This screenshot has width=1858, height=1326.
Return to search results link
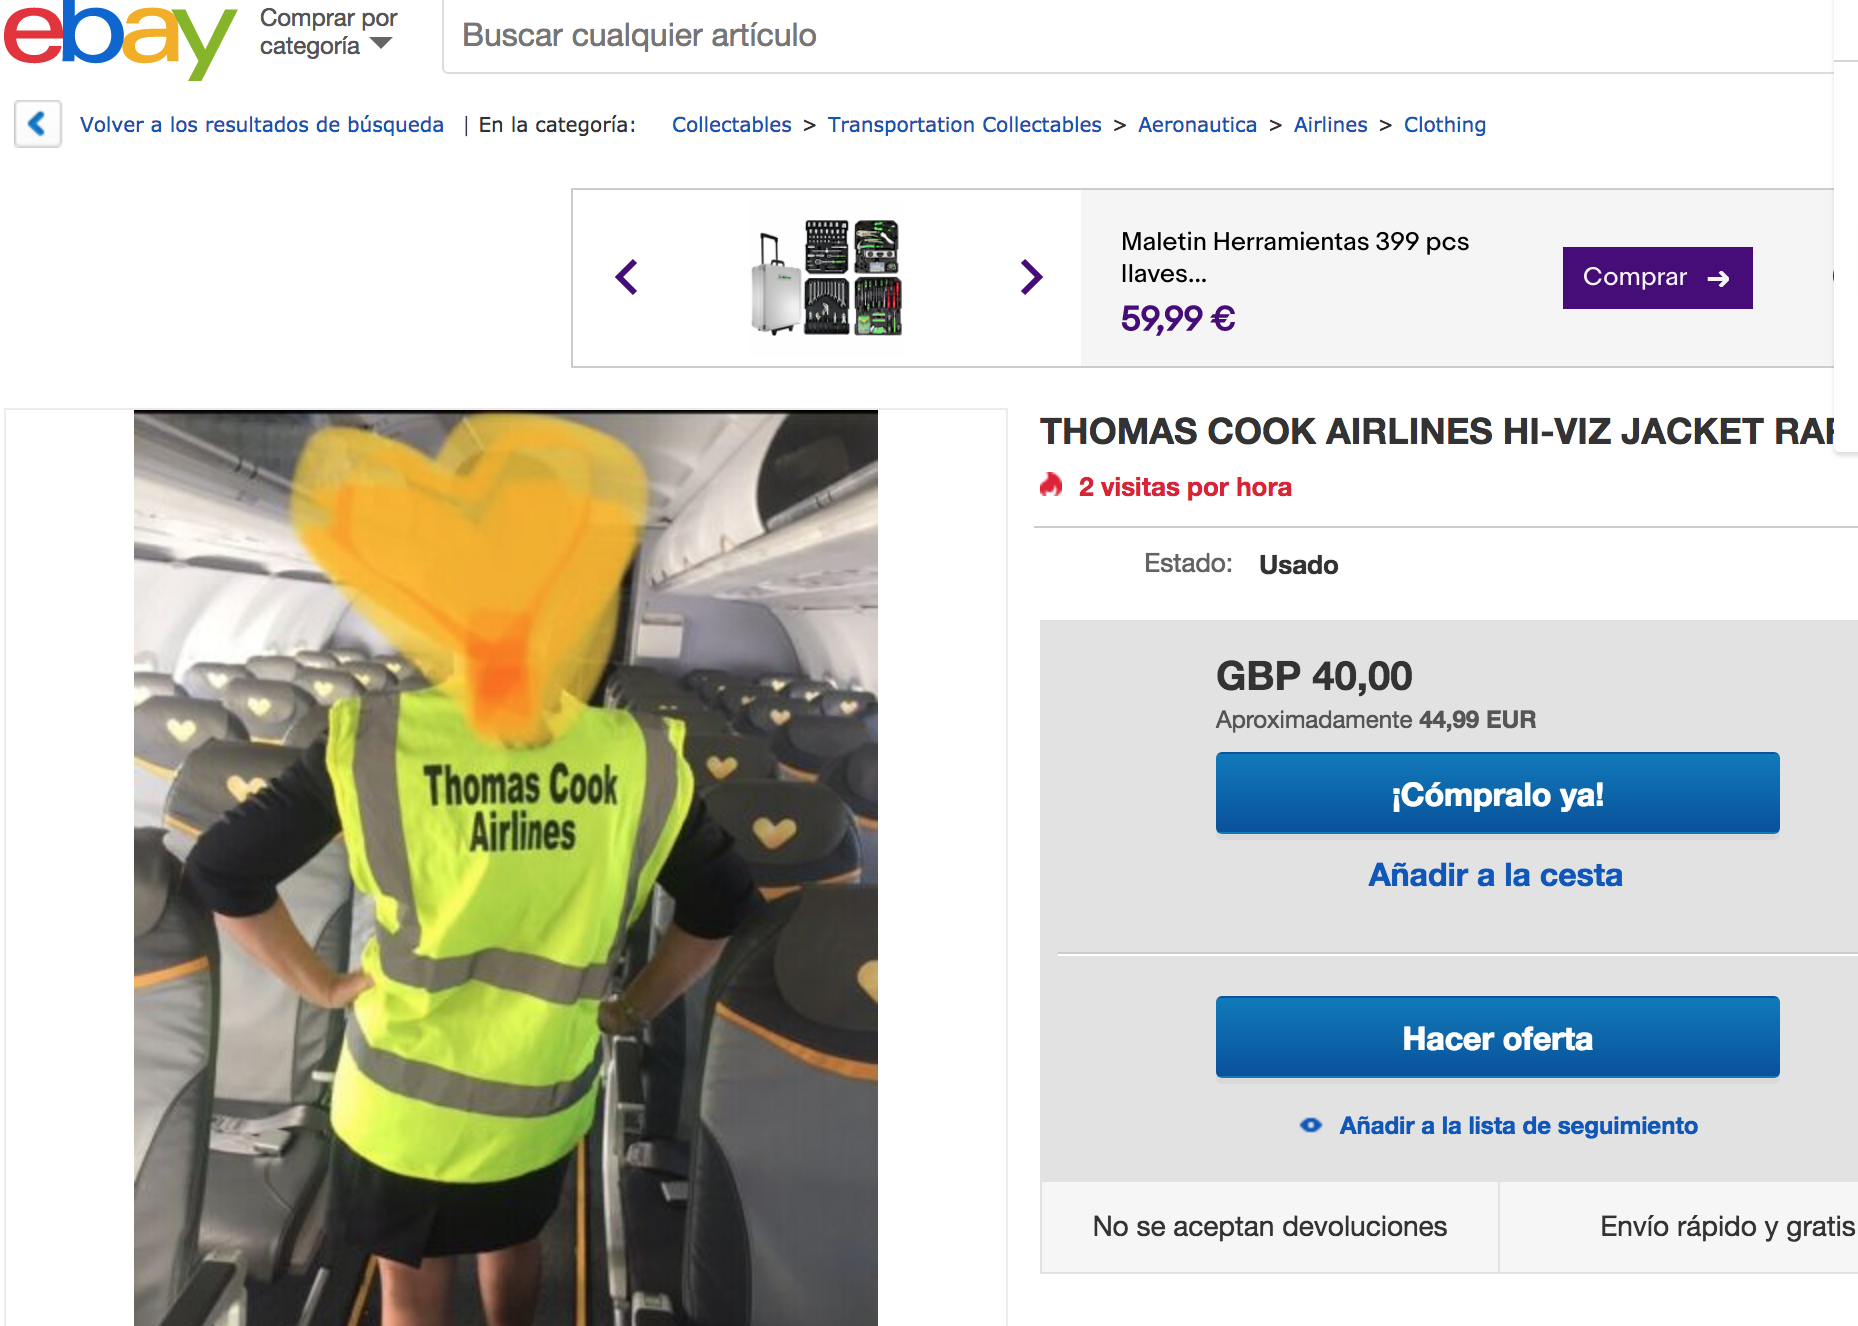tap(262, 125)
